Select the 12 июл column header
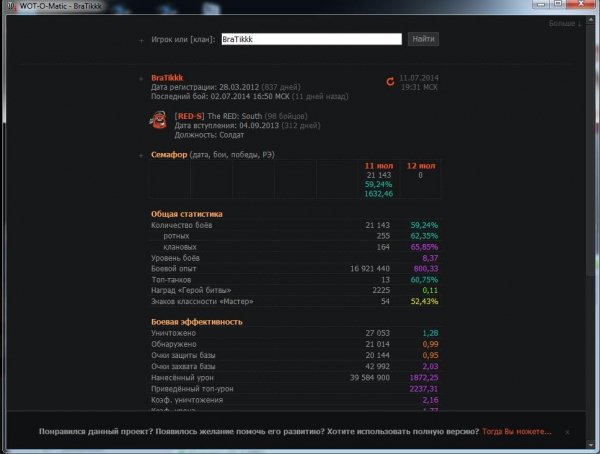 (421, 166)
